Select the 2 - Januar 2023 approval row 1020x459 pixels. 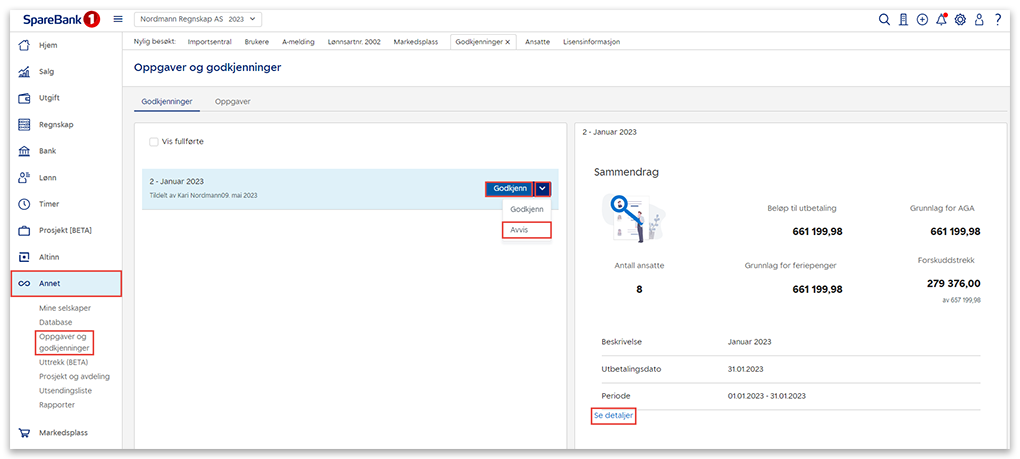(x=300, y=188)
